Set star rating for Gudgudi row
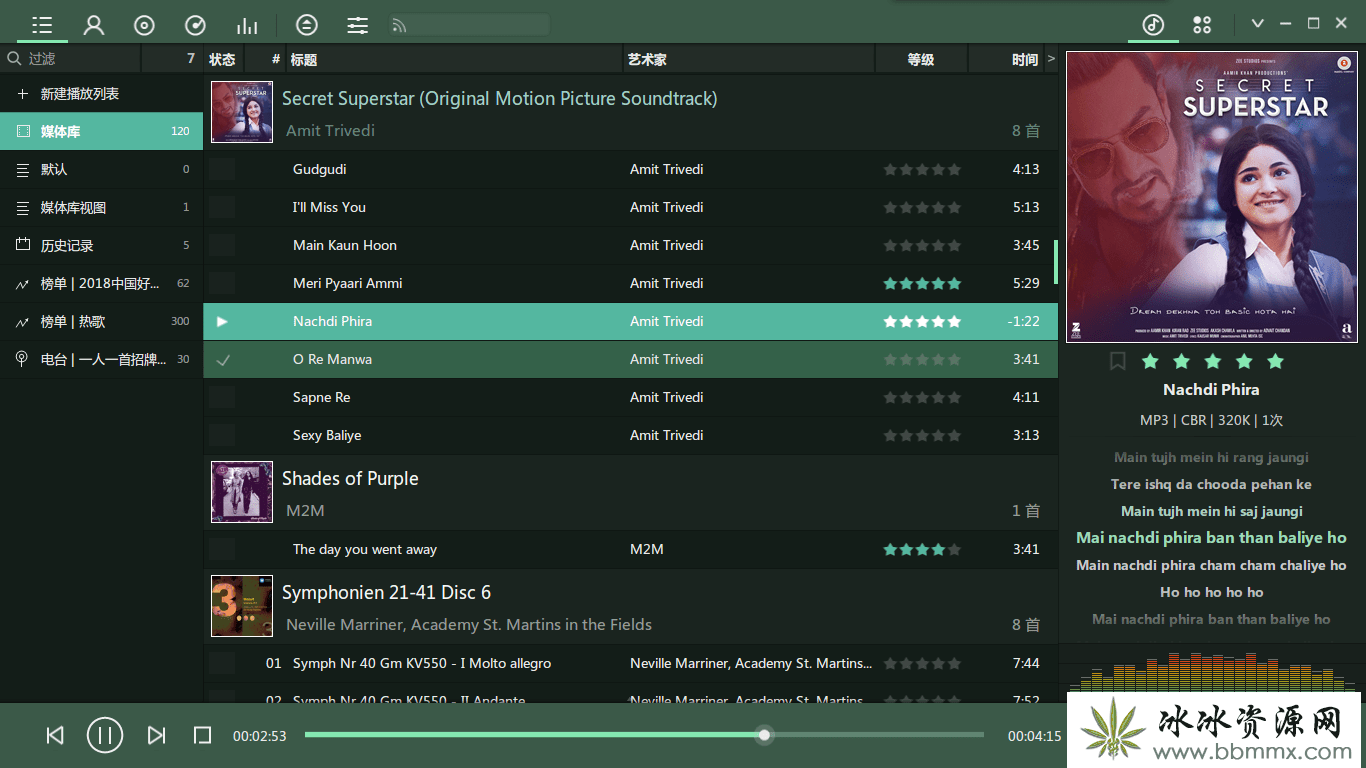 tap(922, 170)
